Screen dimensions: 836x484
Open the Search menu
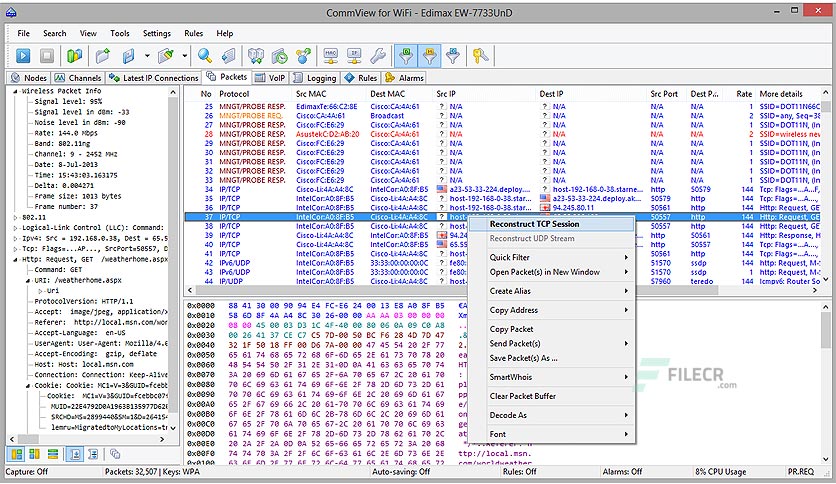pyautogui.click(x=55, y=33)
